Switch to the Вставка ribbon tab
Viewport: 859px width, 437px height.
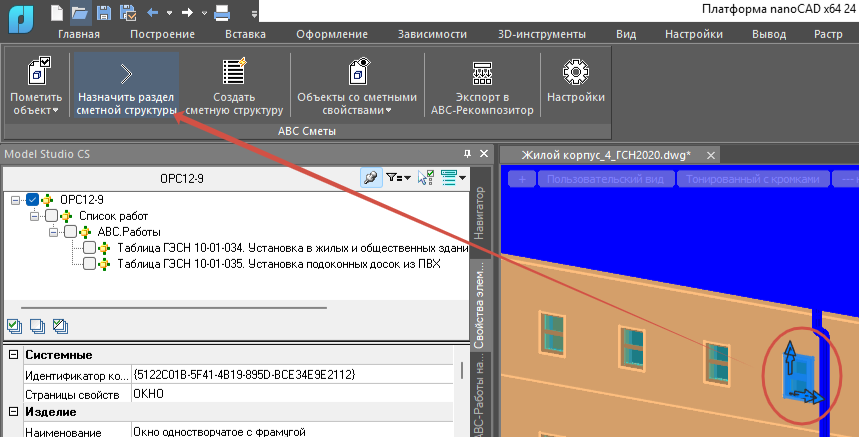point(245,34)
